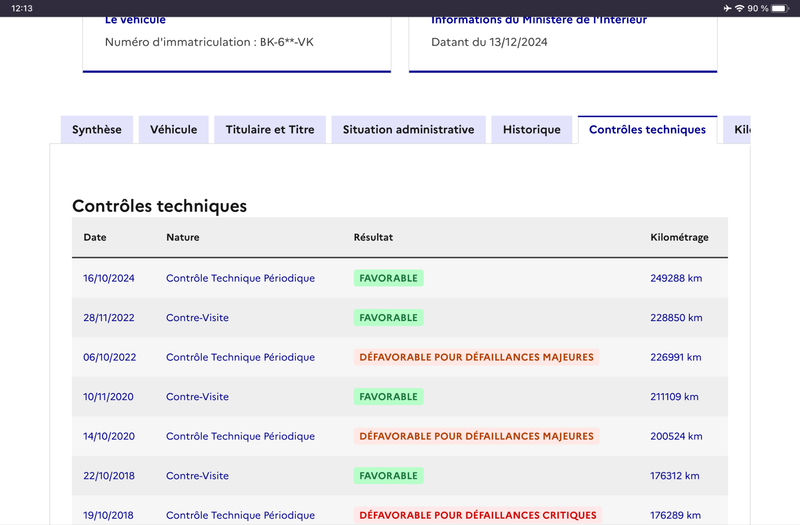Image resolution: width=800 pixels, height=525 pixels.
Task: Select Contre-Visite in the 28/11/2022 row
Action: coord(197,317)
